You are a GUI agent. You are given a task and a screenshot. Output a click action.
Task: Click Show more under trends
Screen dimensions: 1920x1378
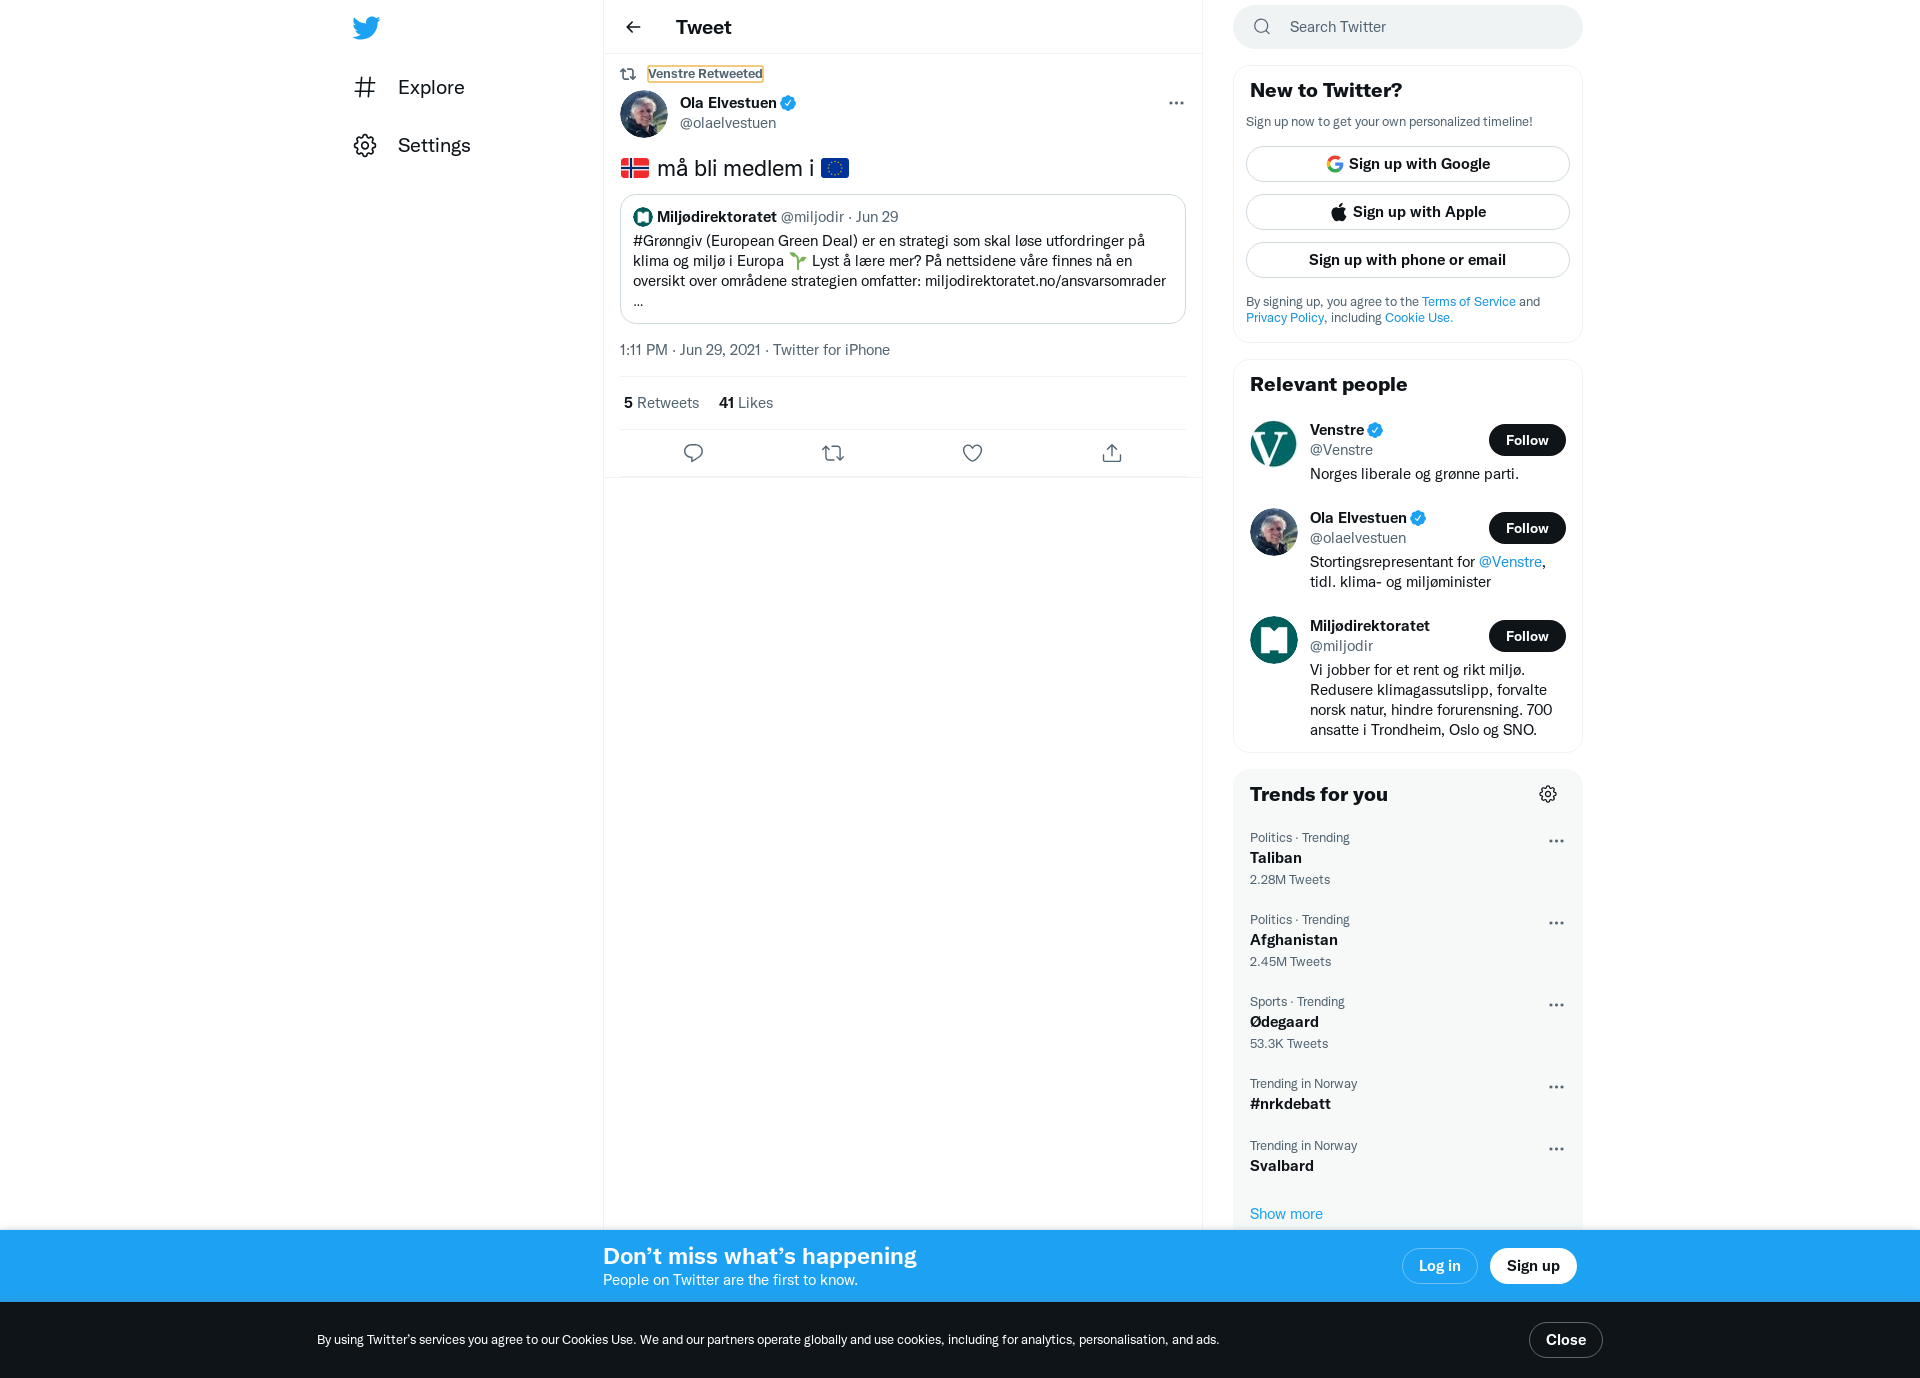(x=1286, y=1214)
